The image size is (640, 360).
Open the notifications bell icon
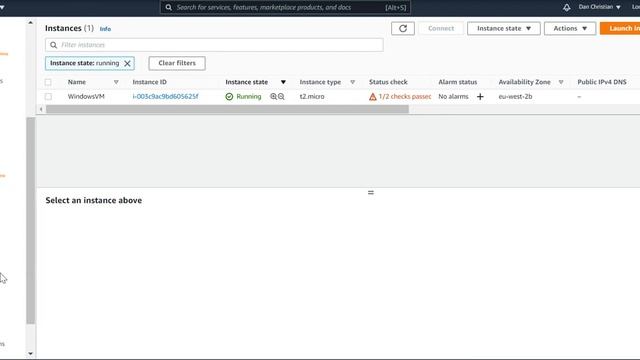(x=567, y=7)
